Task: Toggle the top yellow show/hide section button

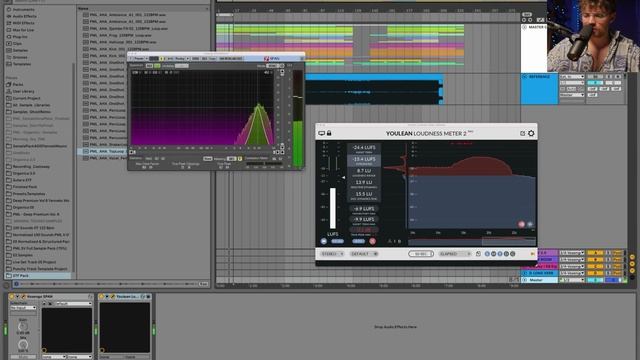Action: tap(632, 257)
